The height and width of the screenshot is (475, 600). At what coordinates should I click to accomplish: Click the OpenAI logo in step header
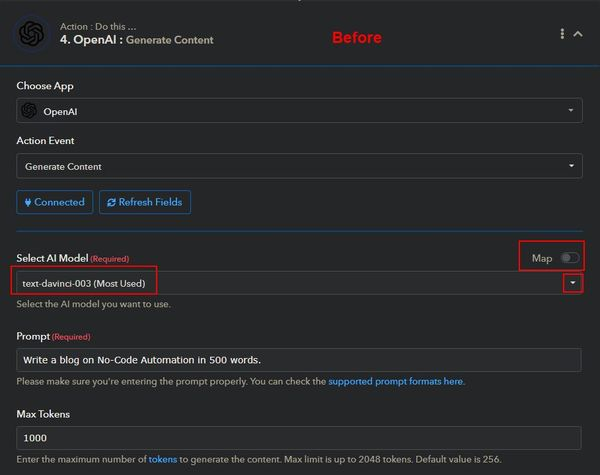(x=31, y=34)
